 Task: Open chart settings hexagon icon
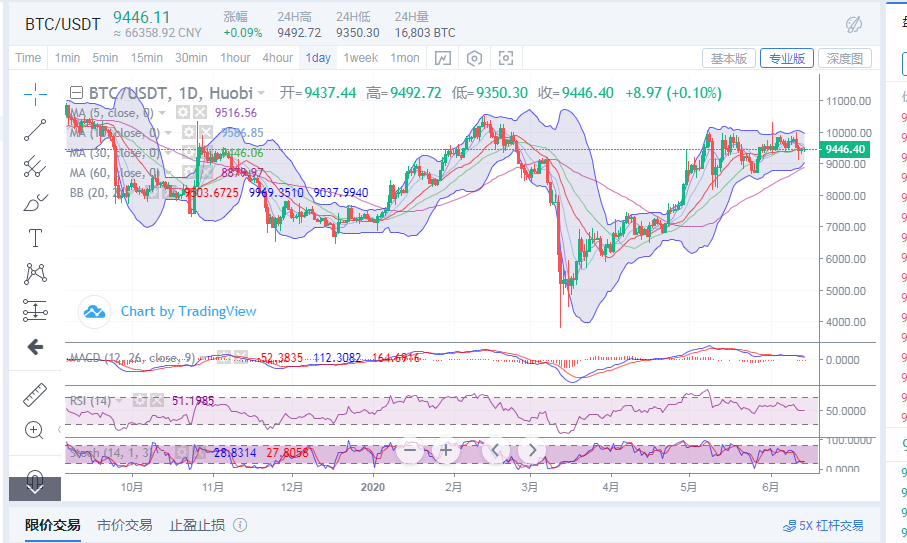point(474,58)
